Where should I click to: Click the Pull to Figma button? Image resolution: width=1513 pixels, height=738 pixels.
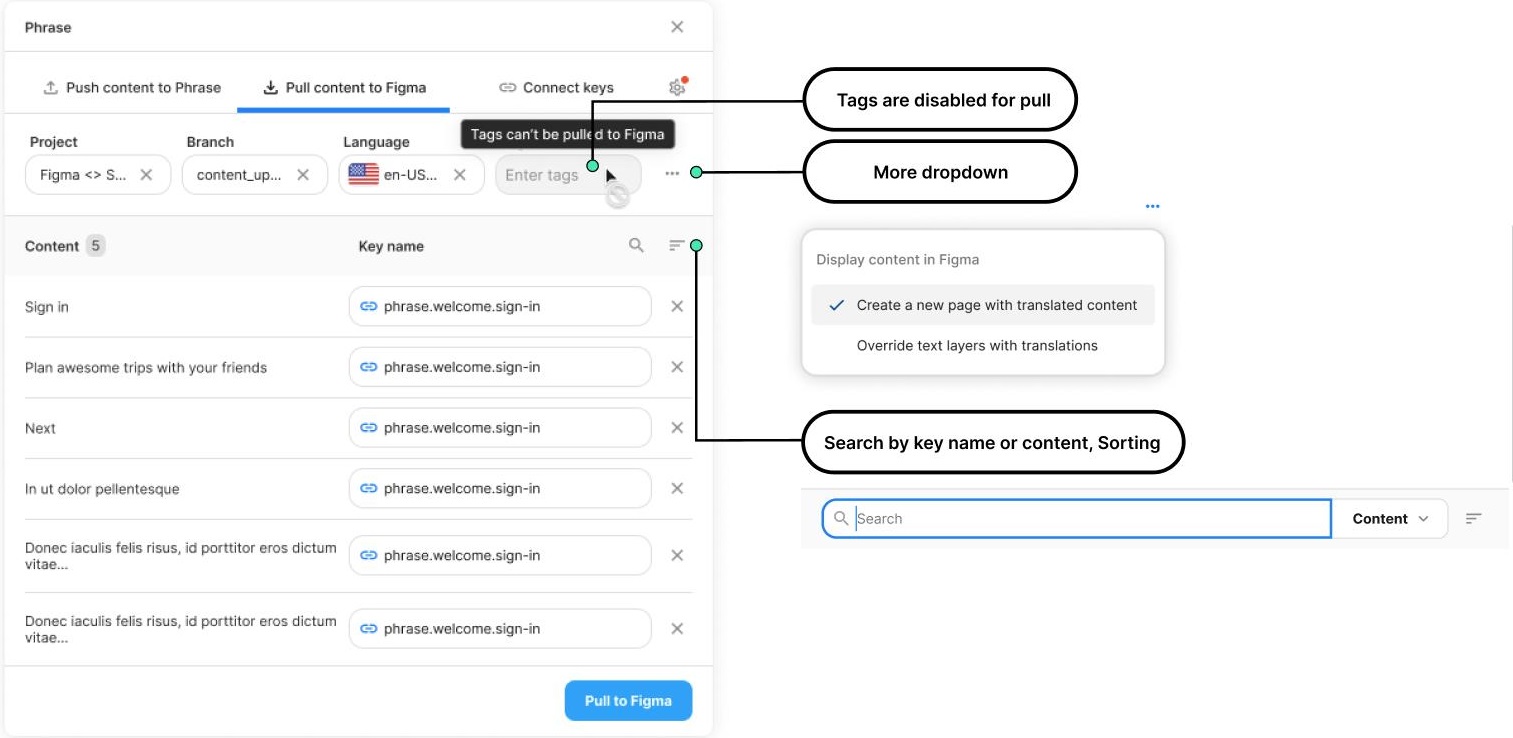(x=628, y=701)
